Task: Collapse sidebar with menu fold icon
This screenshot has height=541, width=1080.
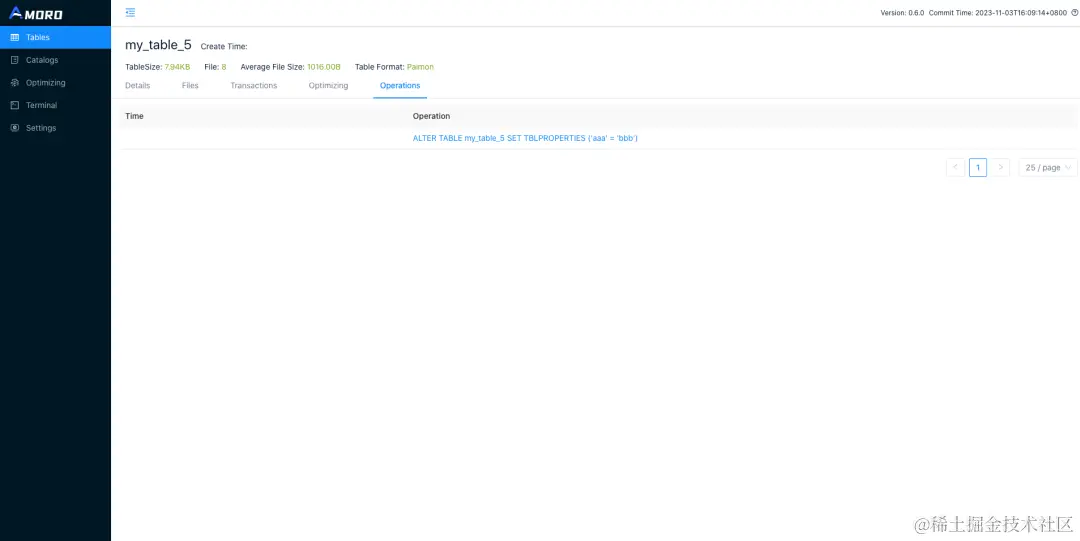Action: point(130,12)
